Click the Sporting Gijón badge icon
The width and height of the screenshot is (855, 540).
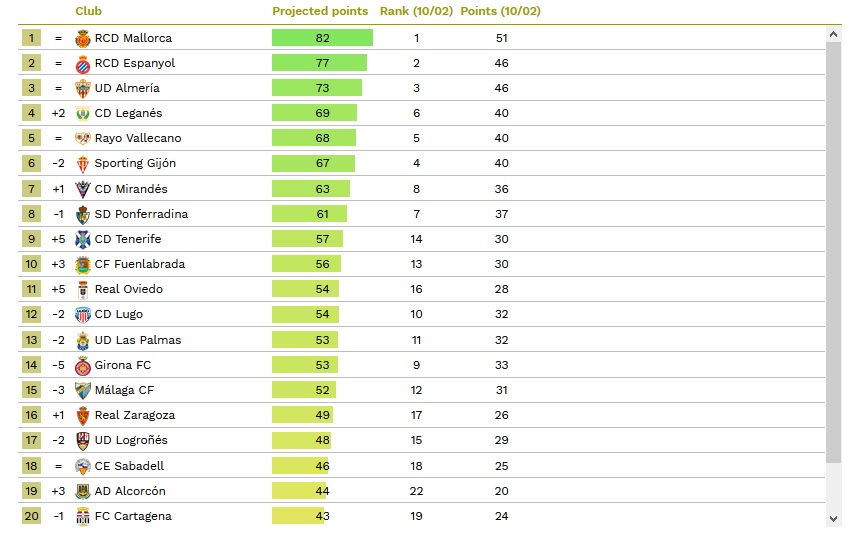83,163
